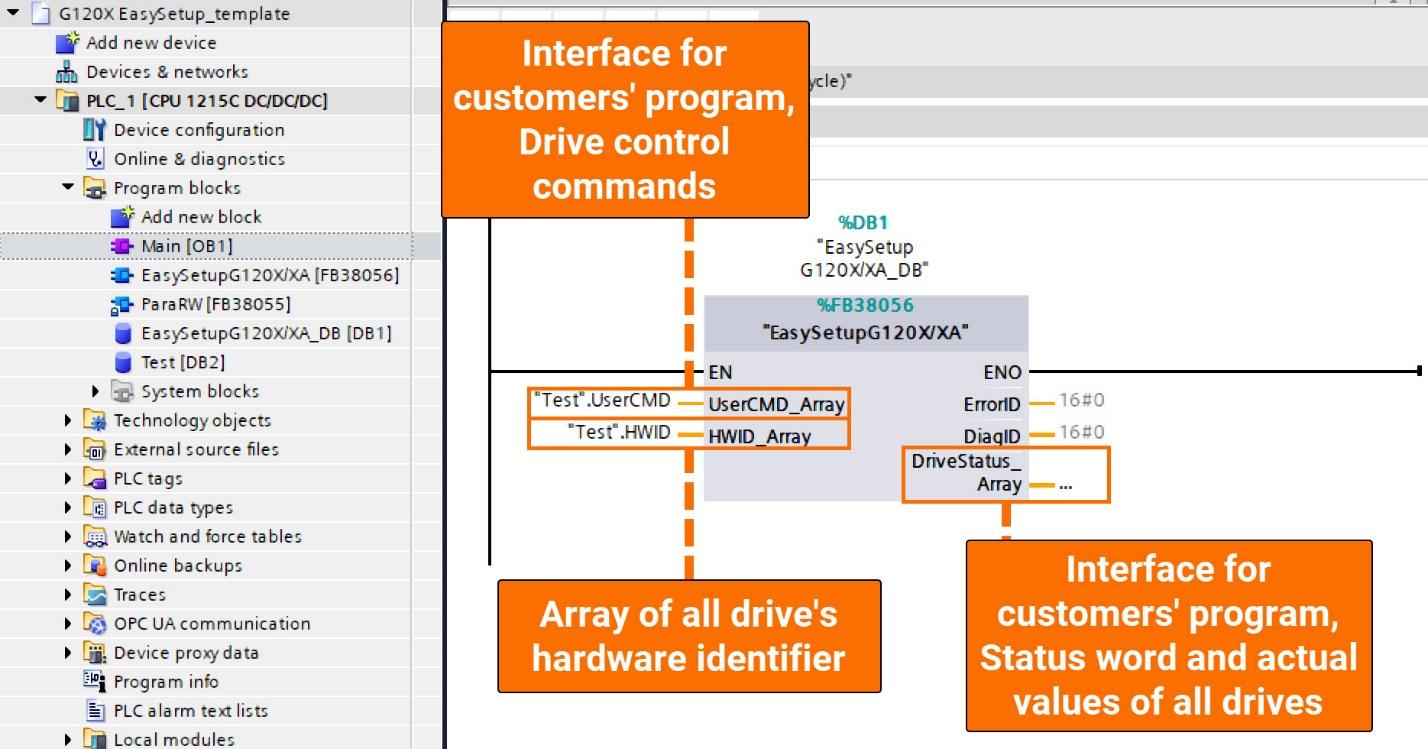The image size is (1428, 749).
Task: Click the HWID_Array pin label
Action: tap(760, 436)
